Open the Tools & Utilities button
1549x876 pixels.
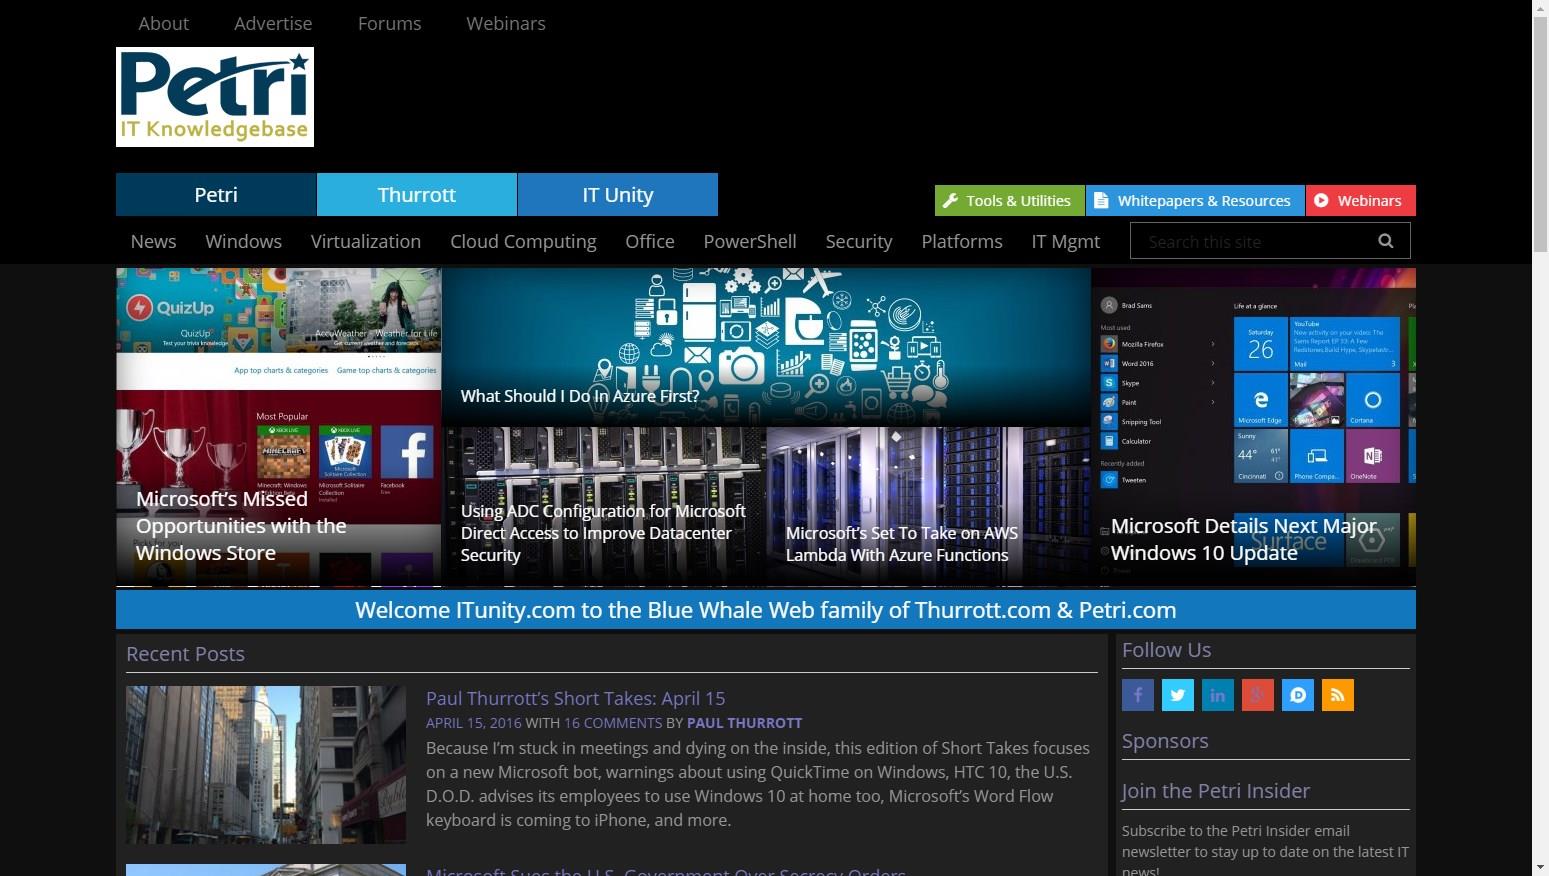click(x=1010, y=200)
